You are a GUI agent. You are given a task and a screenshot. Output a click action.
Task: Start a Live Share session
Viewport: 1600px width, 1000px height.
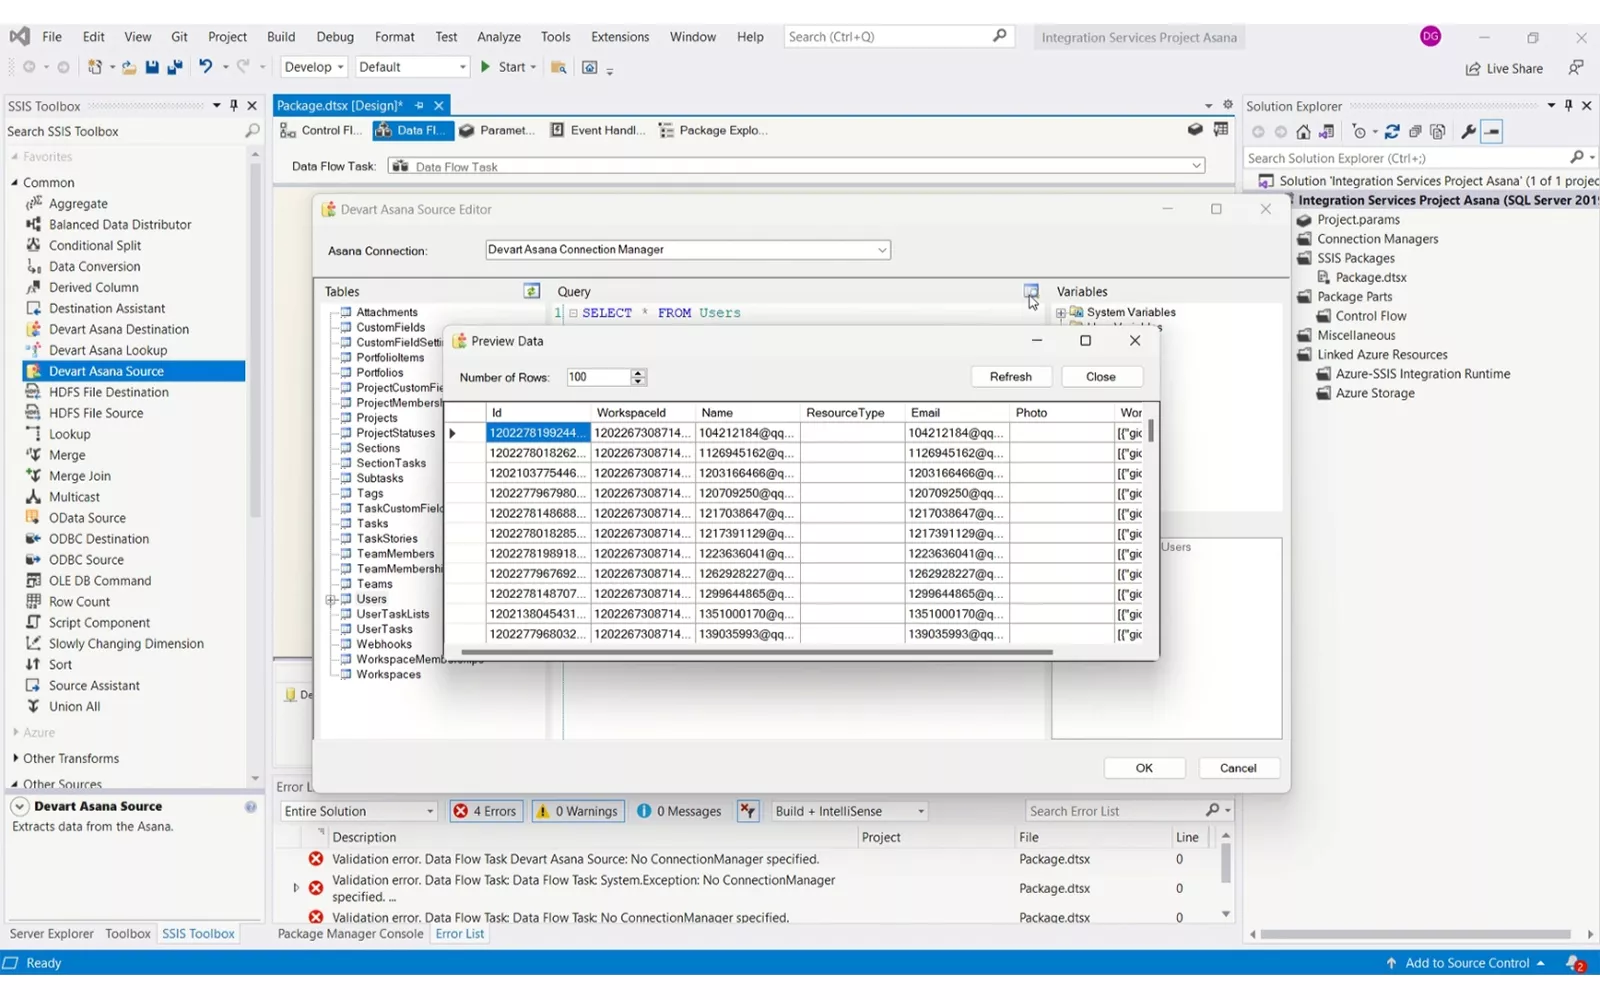(x=1504, y=68)
